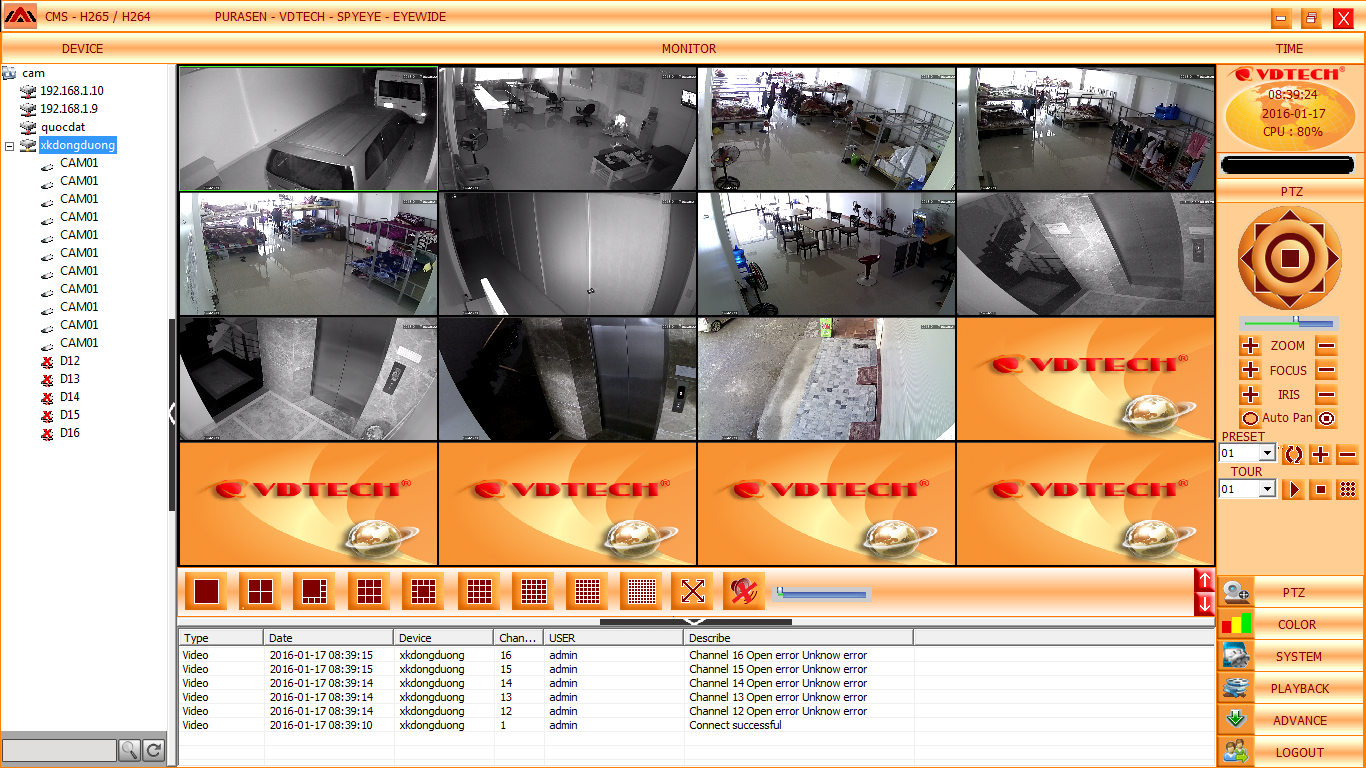Viewport: 1366px width, 768px height.
Task: Select device 192.168.1.10 in tree
Action: click(x=71, y=91)
